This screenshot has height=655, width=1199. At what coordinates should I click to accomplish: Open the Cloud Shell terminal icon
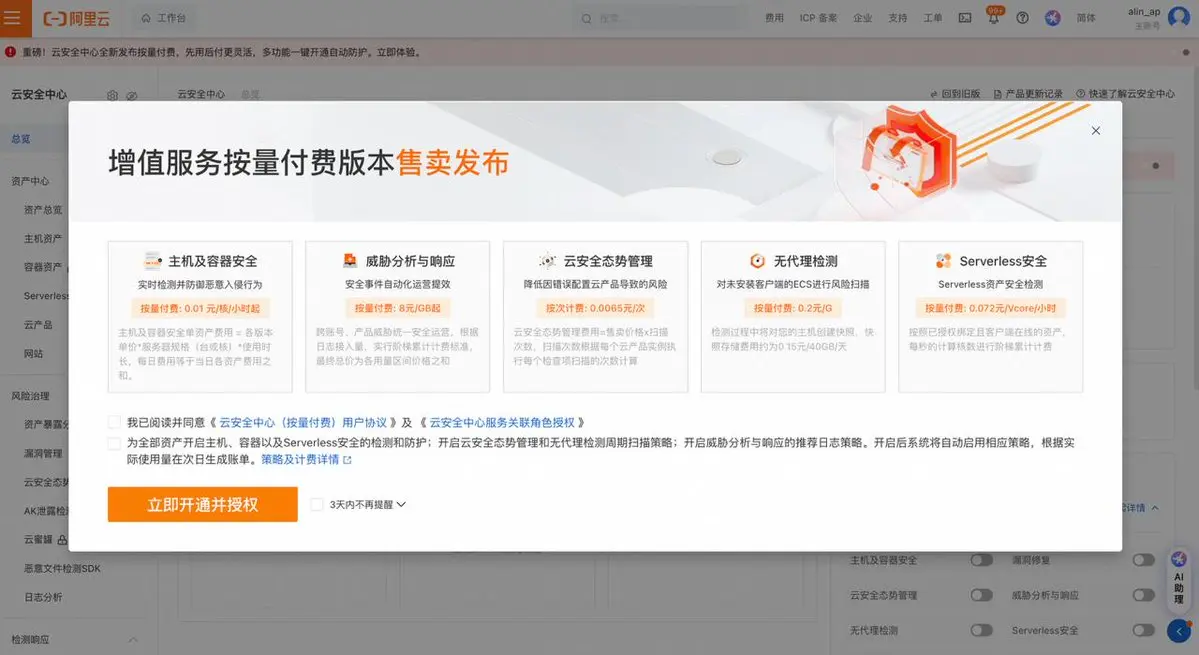point(965,18)
